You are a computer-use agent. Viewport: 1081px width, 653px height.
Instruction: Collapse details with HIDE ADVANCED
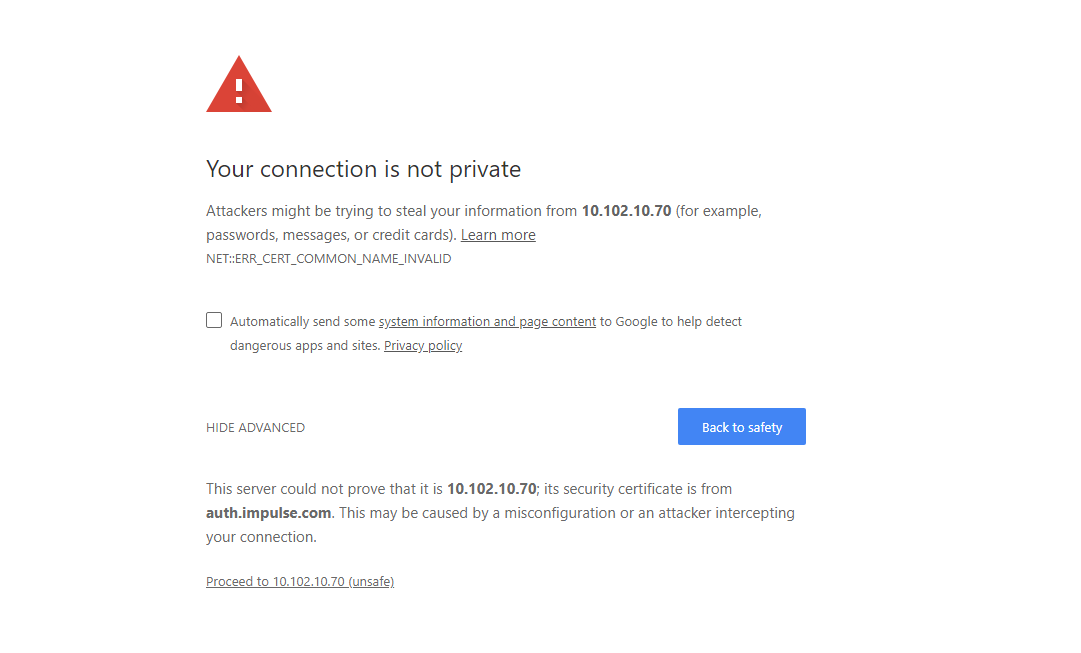[x=255, y=428]
